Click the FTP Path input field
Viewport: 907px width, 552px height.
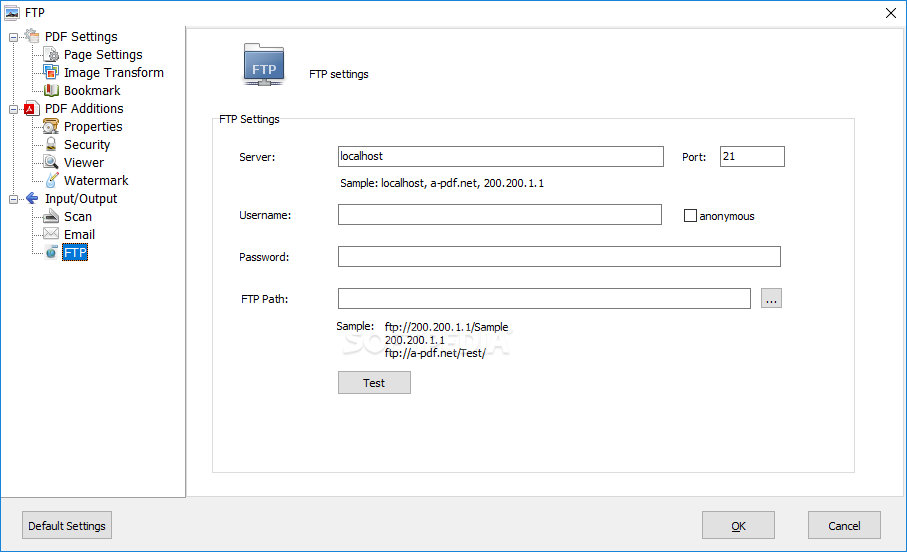(544, 298)
